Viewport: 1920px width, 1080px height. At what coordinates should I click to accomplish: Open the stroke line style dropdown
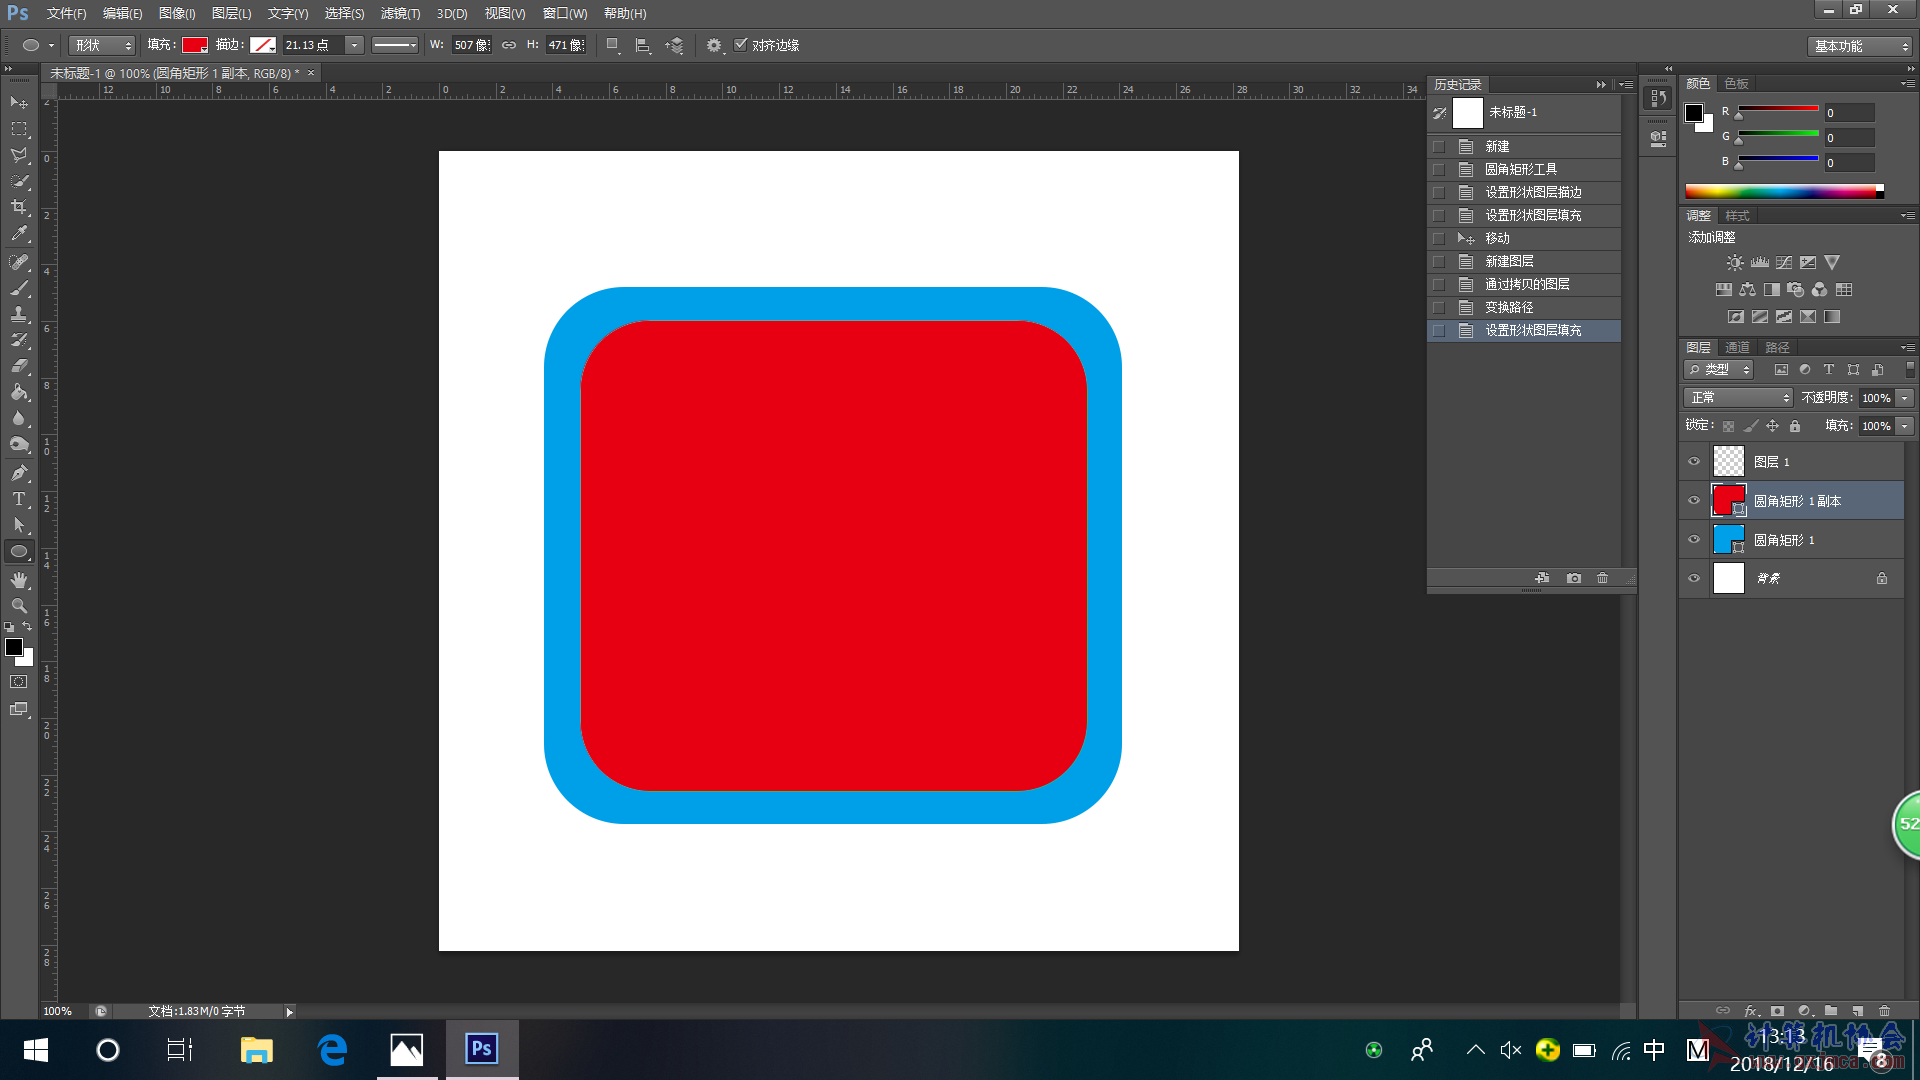point(395,45)
